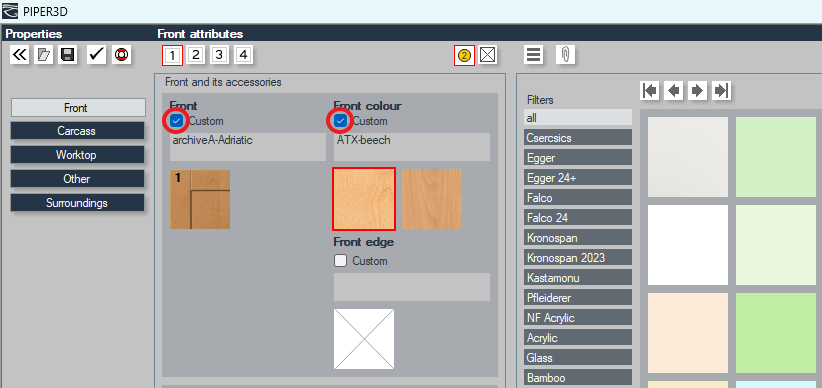Save with the floppy disk icon
The height and width of the screenshot is (388, 822).
click(x=67, y=55)
